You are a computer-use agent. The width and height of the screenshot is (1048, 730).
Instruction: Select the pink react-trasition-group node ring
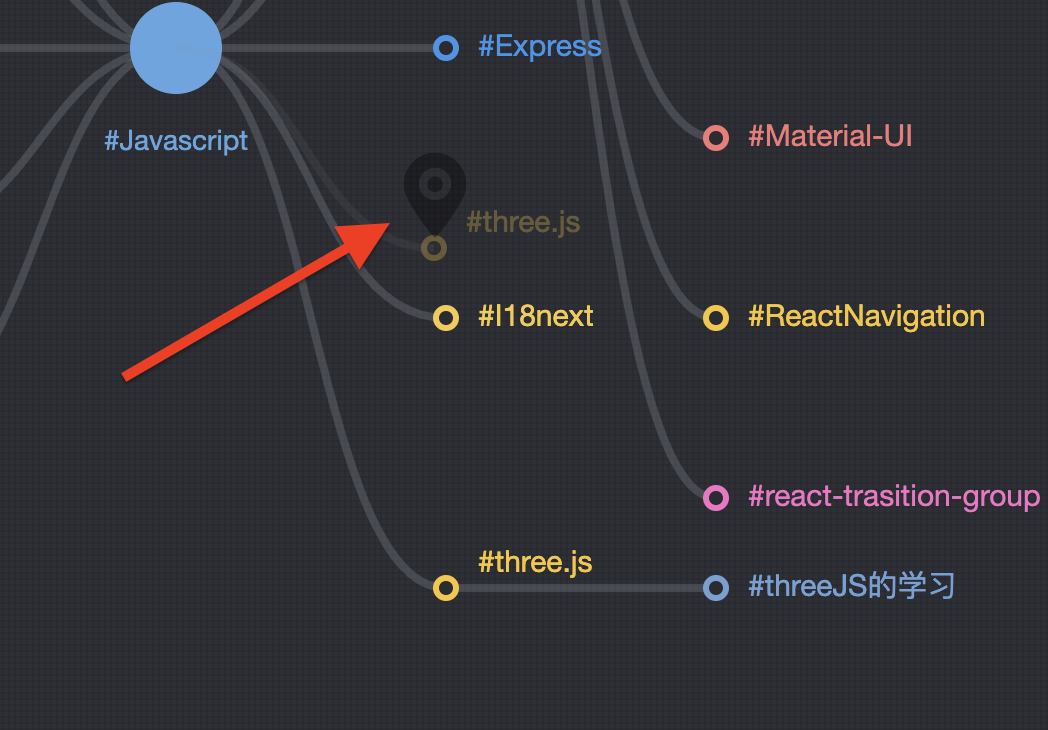click(x=716, y=497)
